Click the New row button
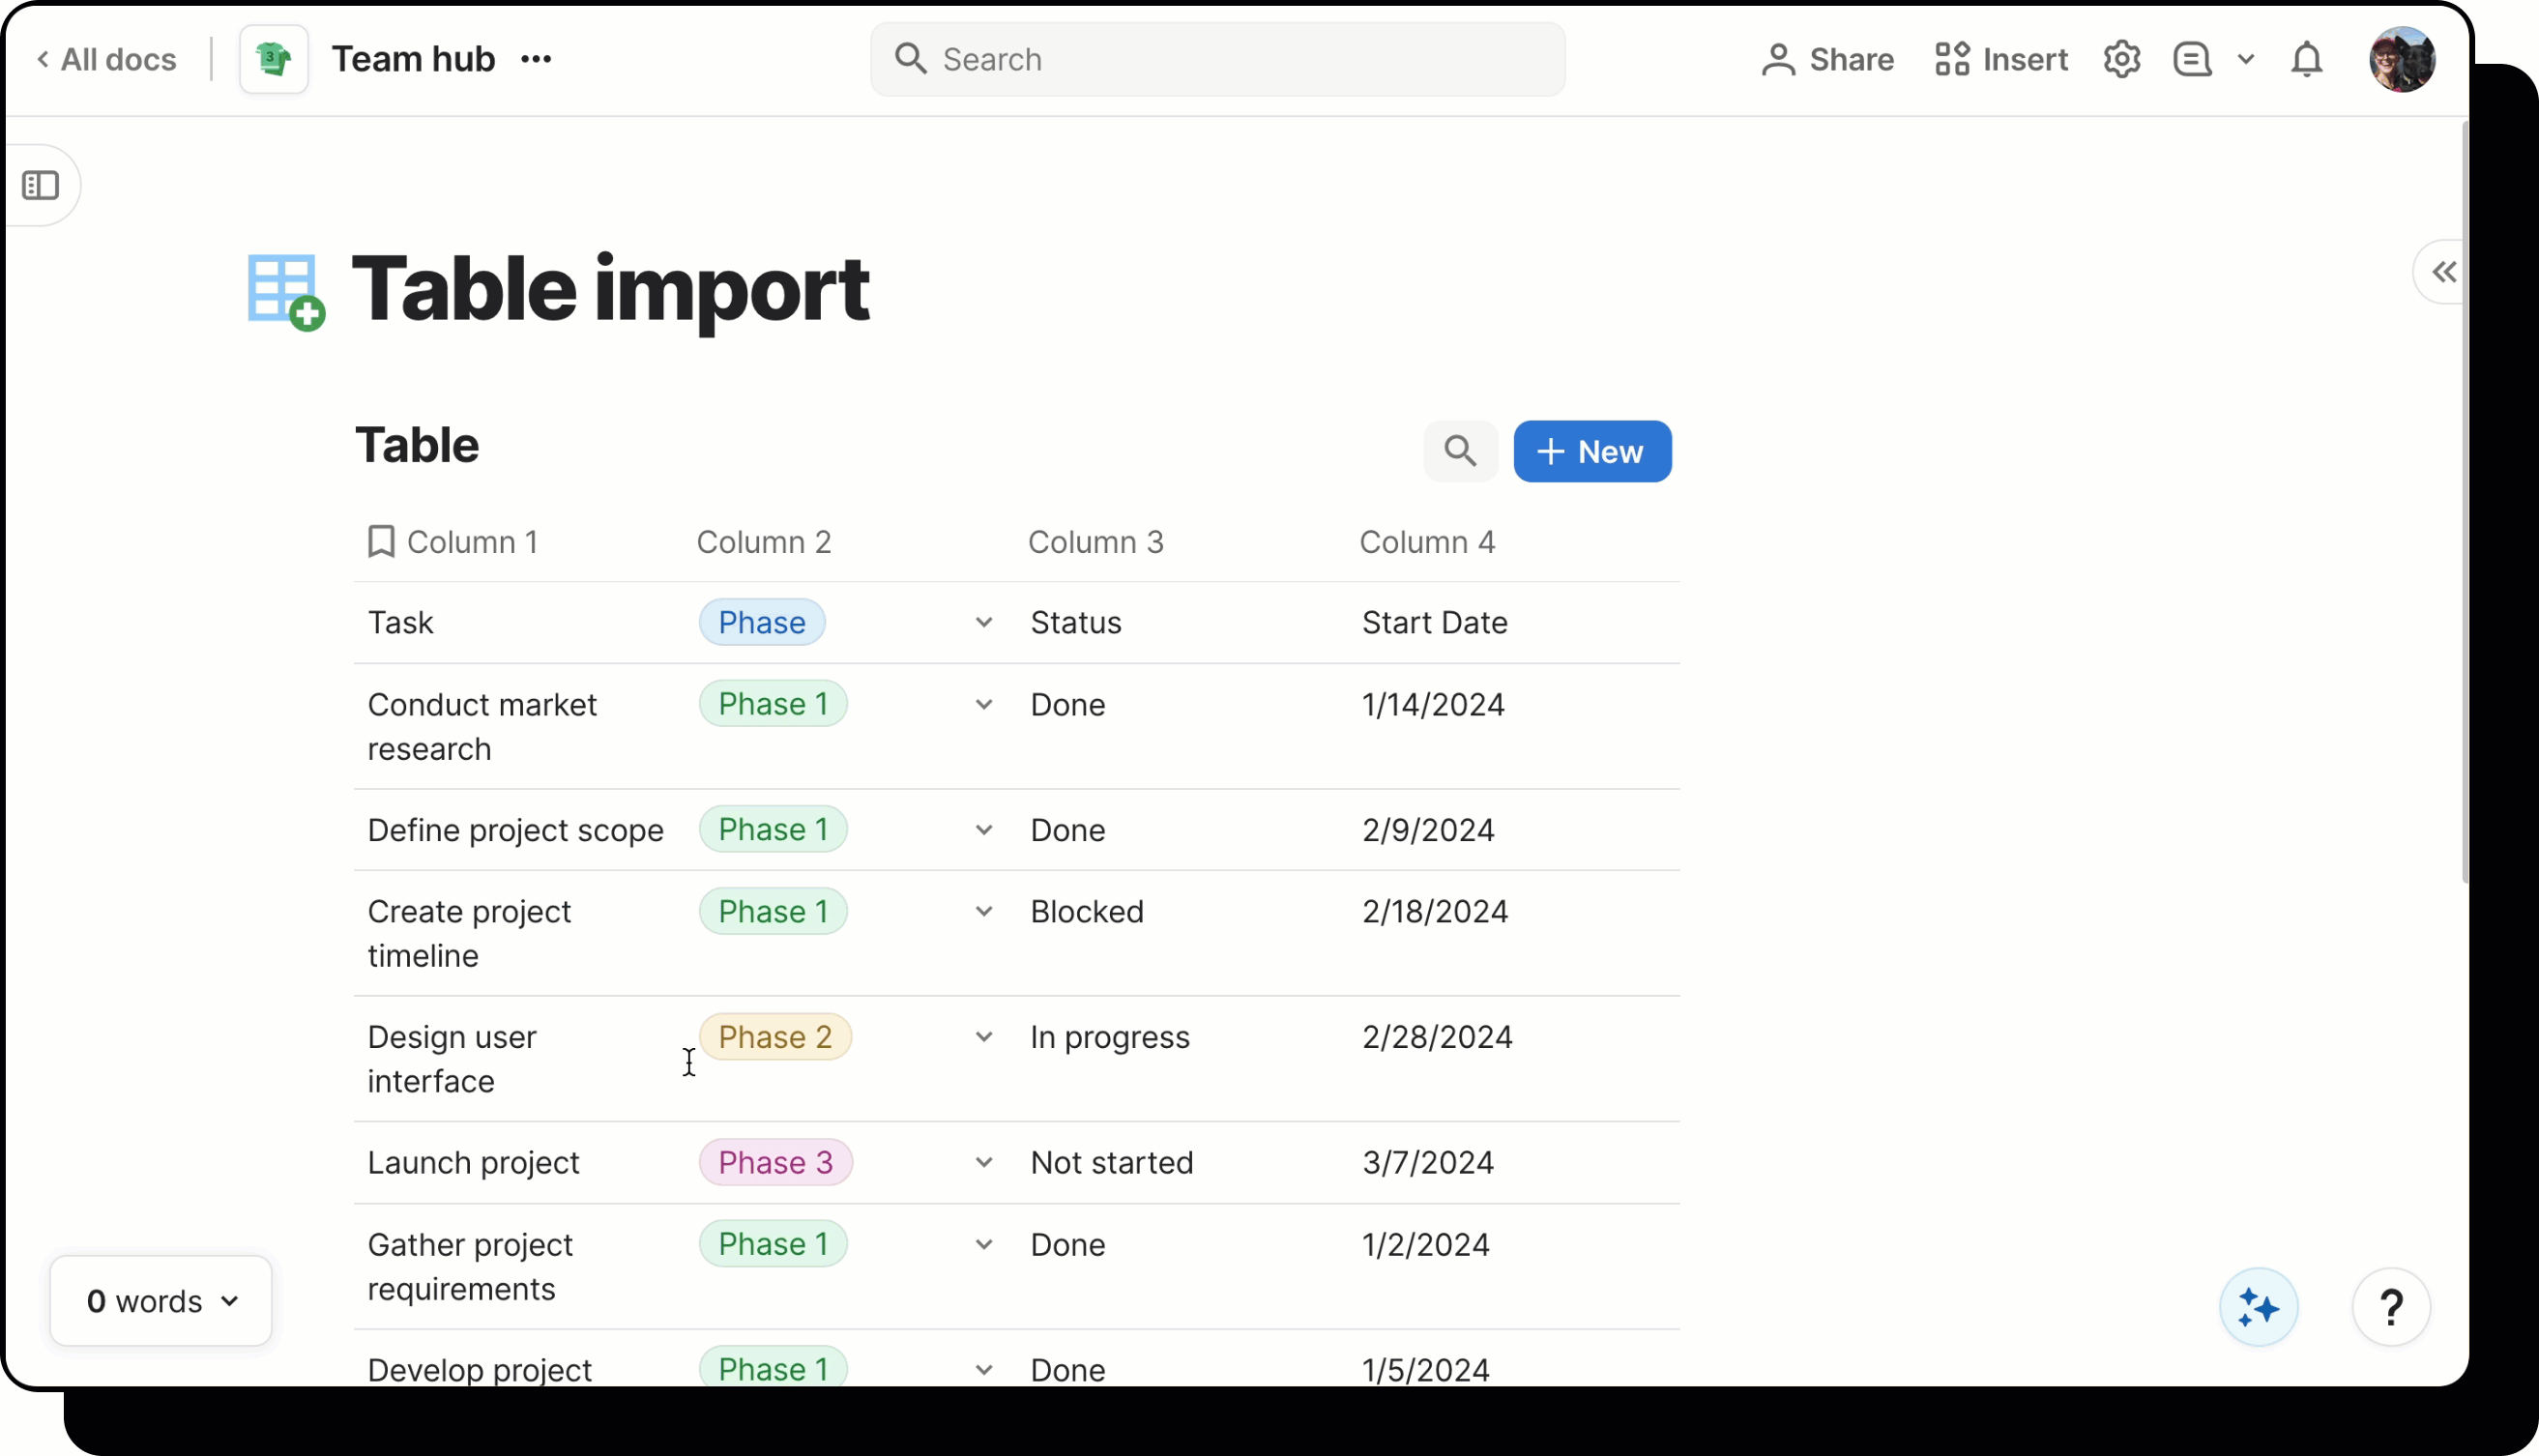Viewport: 2539px width, 1456px height. pyautogui.click(x=1592, y=451)
